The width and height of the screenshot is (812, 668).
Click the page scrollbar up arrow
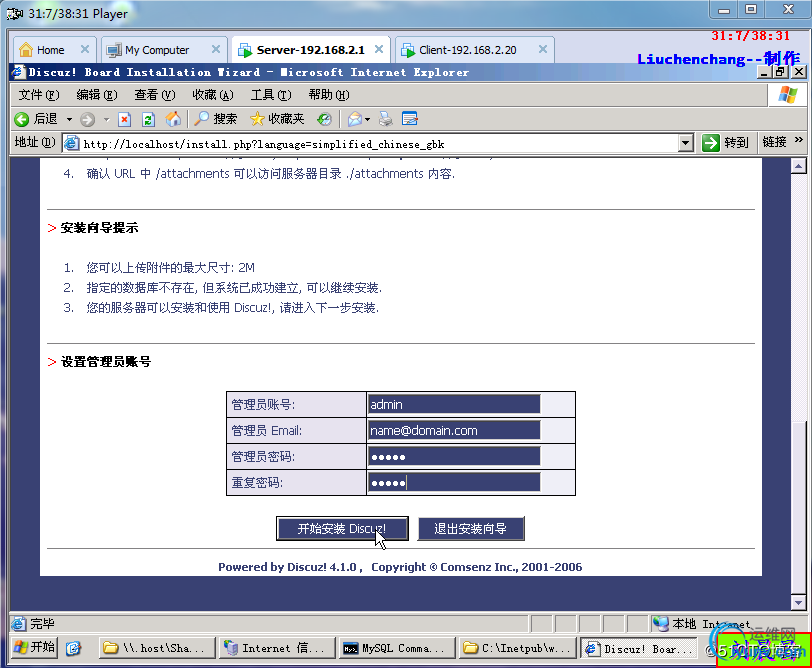pyautogui.click(x=799, y=166)
